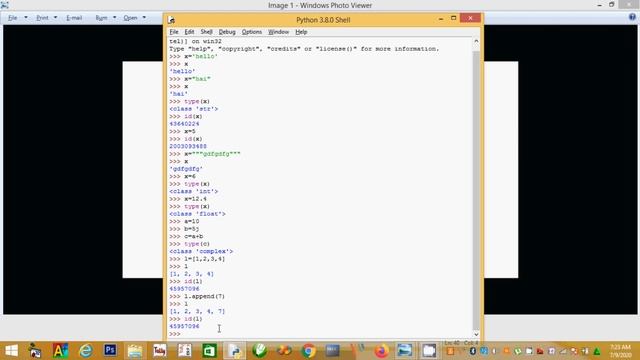Image resolution: width=640 pixels, height=360 pixels.
Task: Open Photo Viewer Print dropdown
Action: [47, 18]
